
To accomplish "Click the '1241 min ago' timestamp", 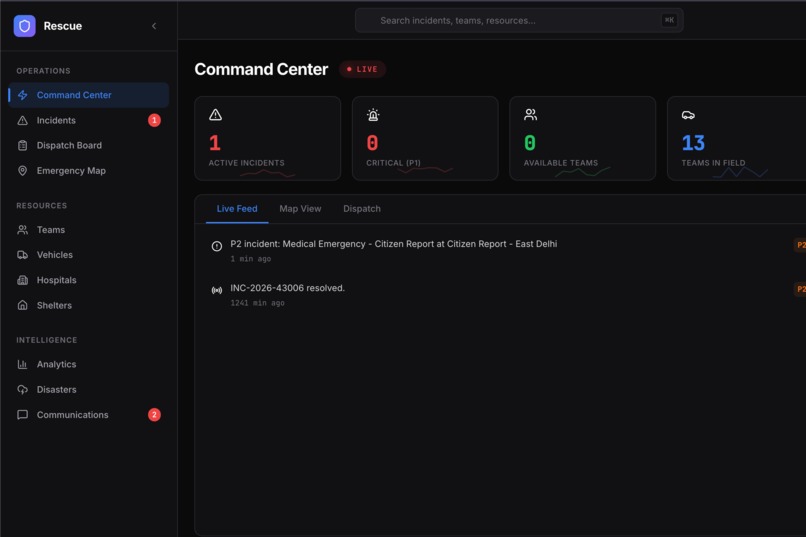I will (257, 303).
